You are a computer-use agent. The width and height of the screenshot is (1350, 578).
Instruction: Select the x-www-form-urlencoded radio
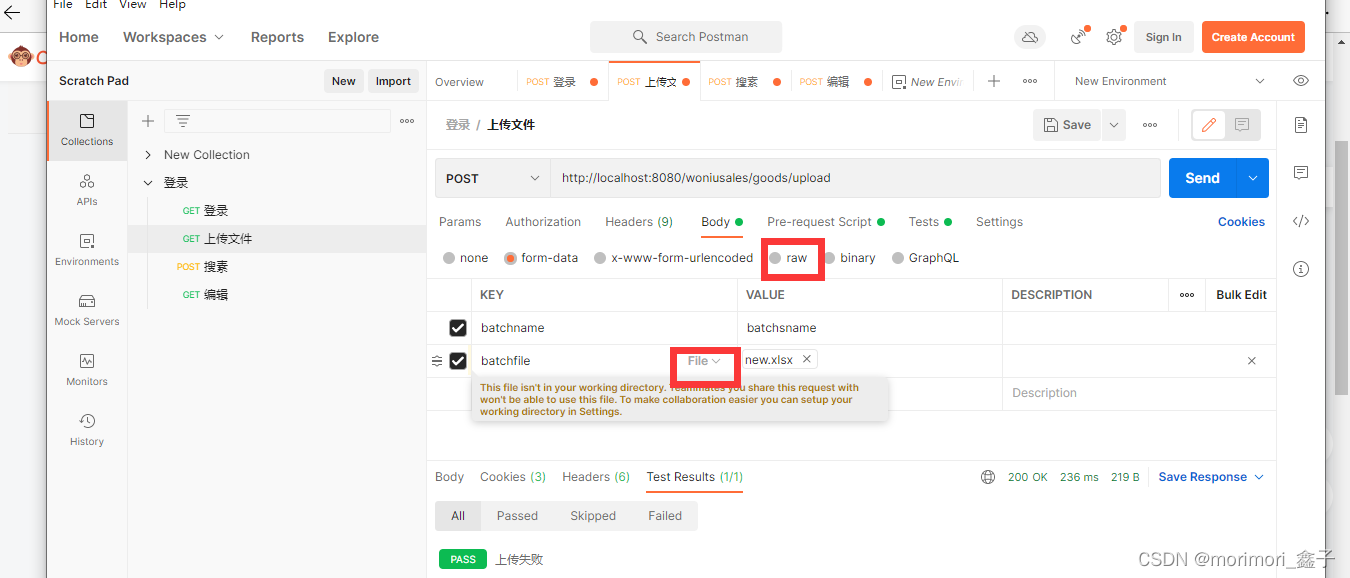600,258
